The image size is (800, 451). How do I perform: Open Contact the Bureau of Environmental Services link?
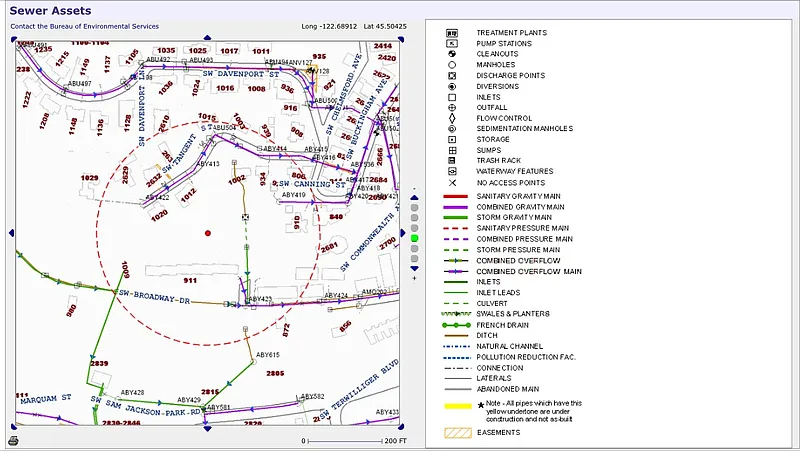click(84, 26)
